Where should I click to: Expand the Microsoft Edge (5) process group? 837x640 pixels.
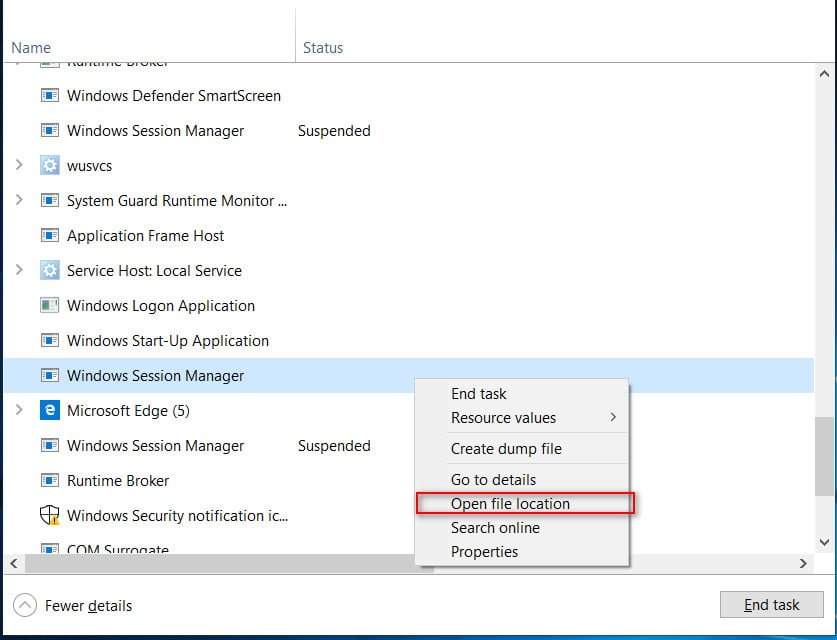(19, 411)
